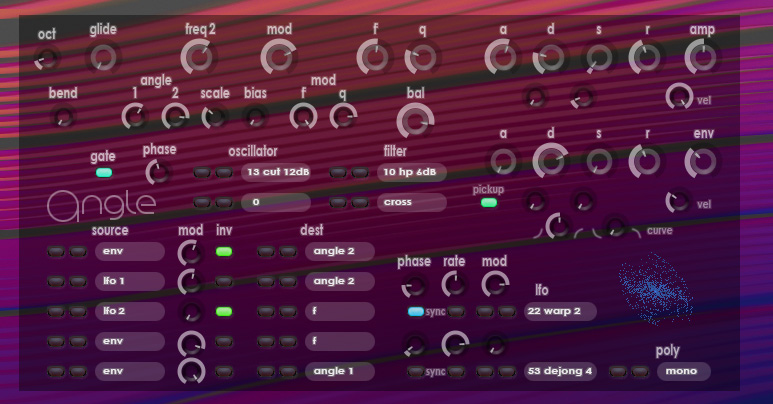Viewport: 773px width, 404px height.
Task: Click mod amount knob in lfo 2 row
Action: point(190,312)
